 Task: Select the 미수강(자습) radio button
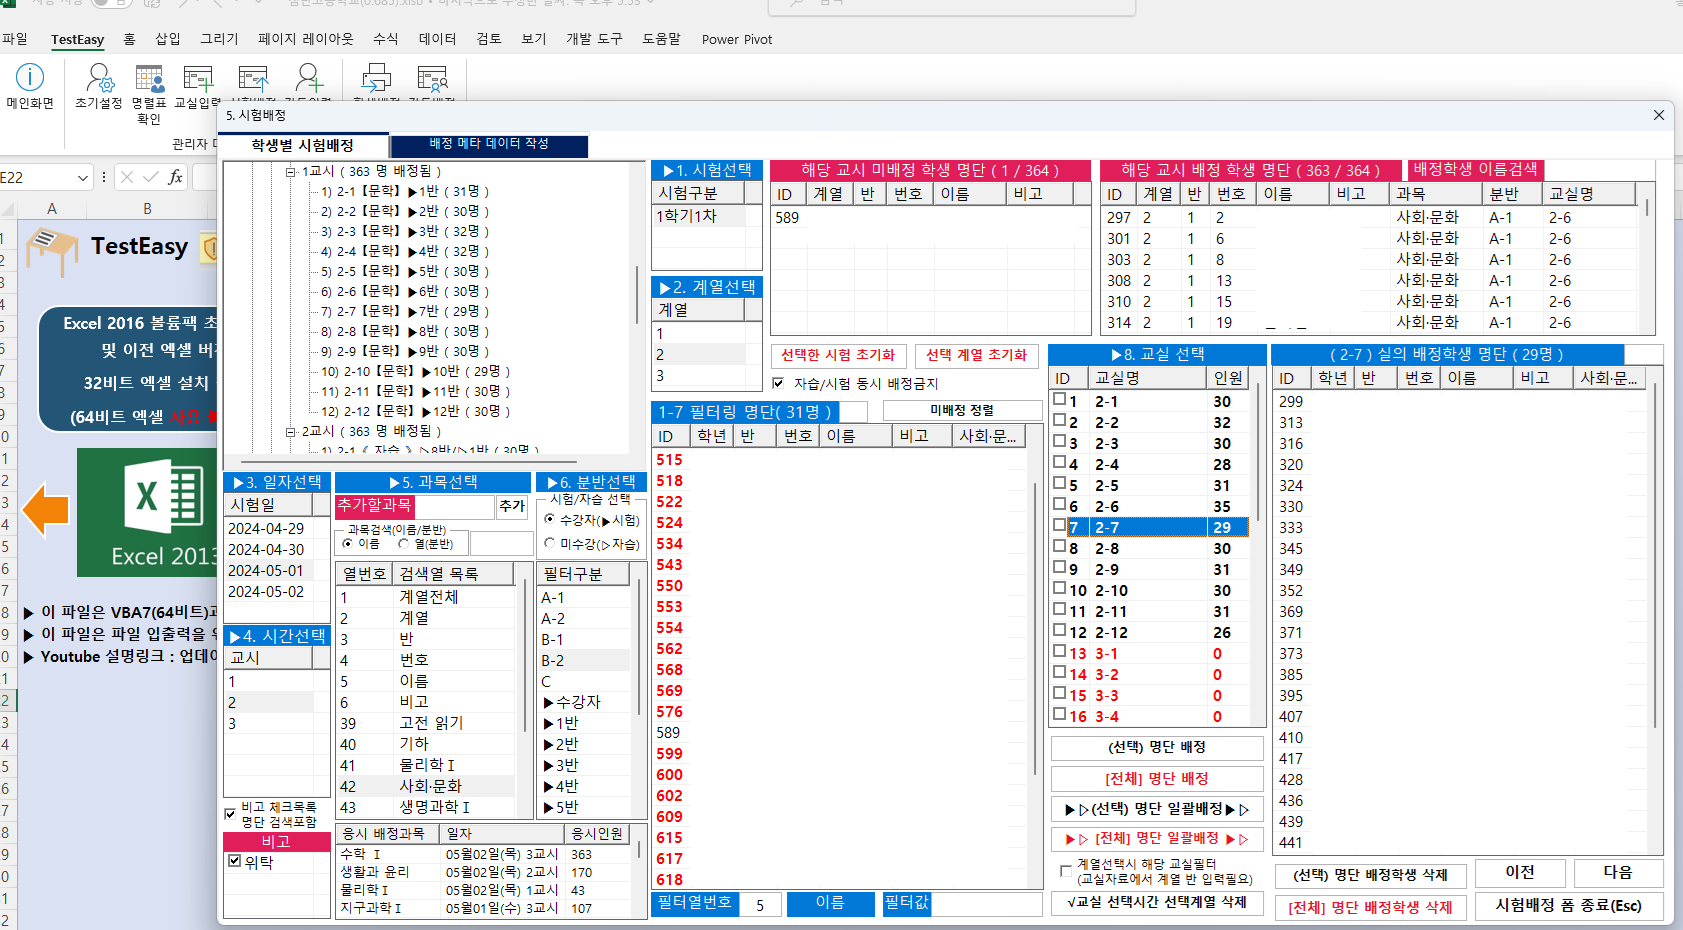(549, 543)
